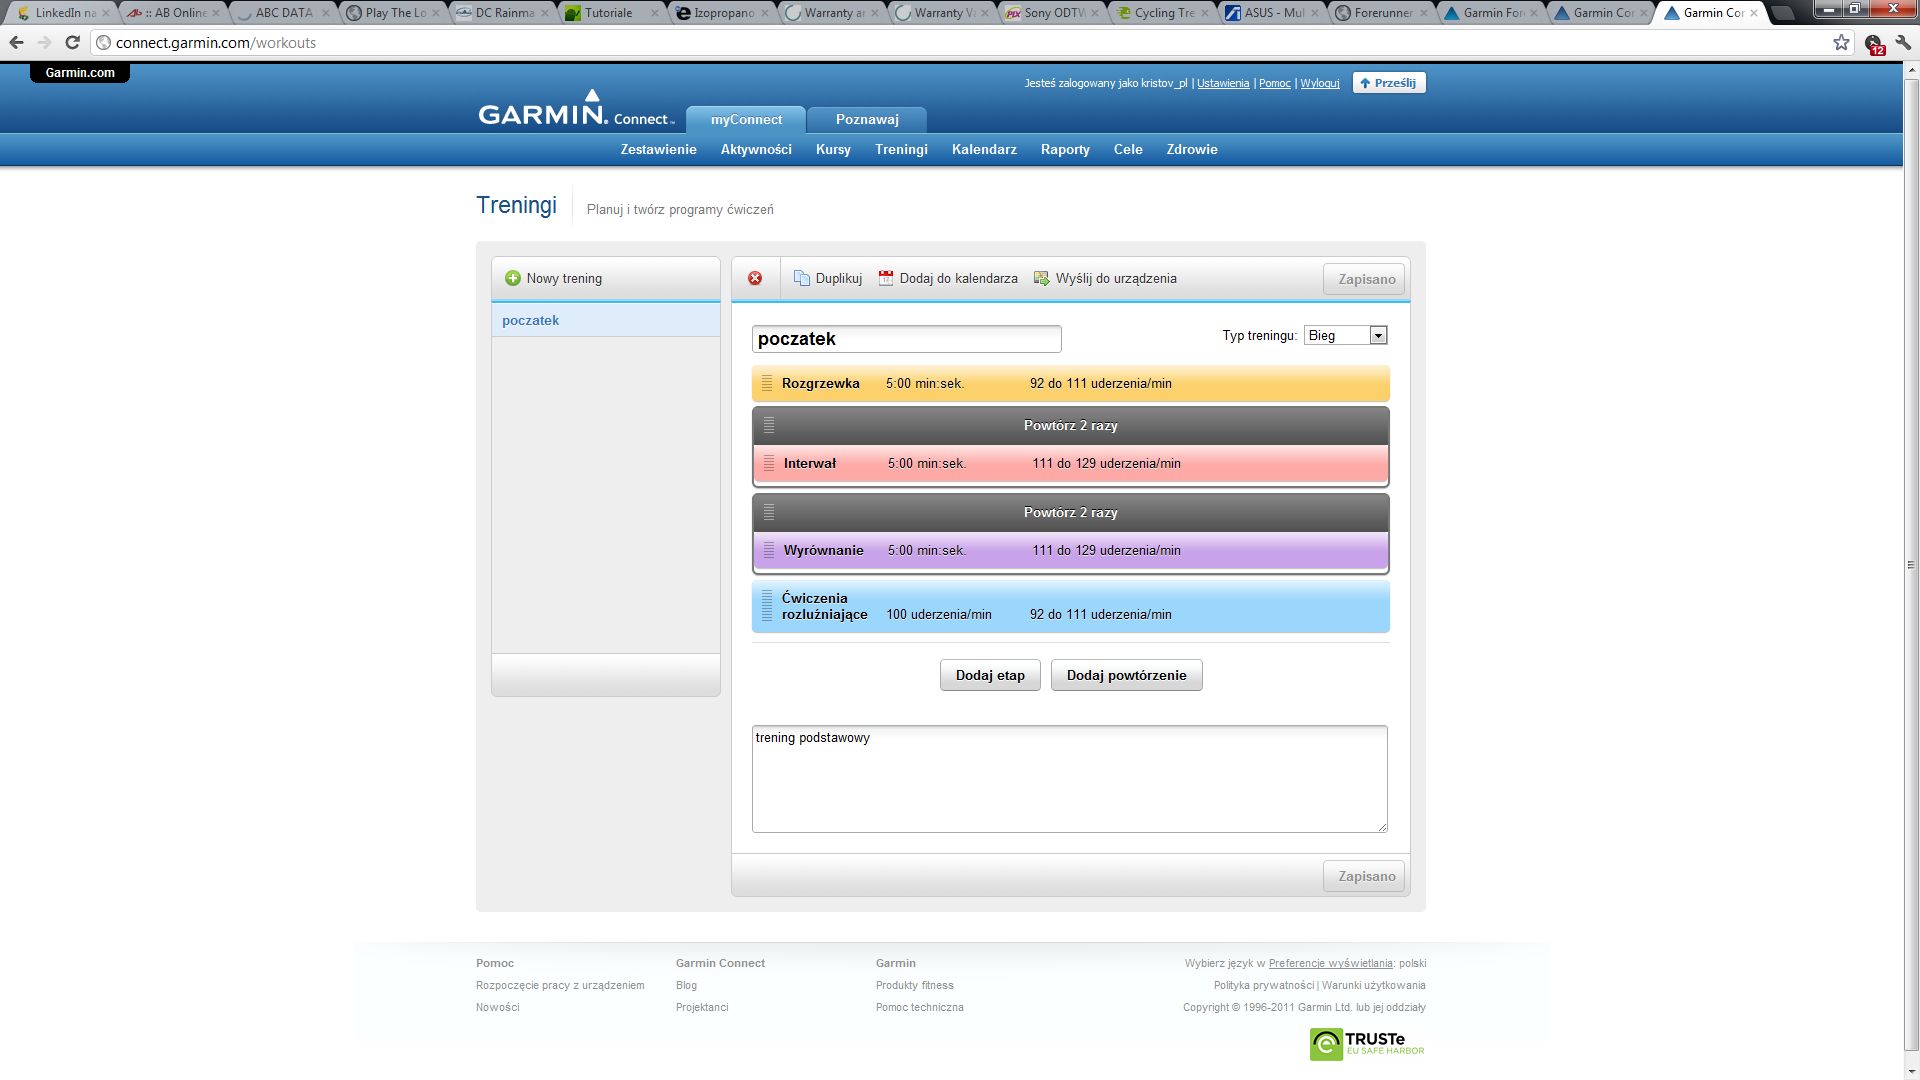Click the bottom Zapisano button

[x=1364, y=877]
